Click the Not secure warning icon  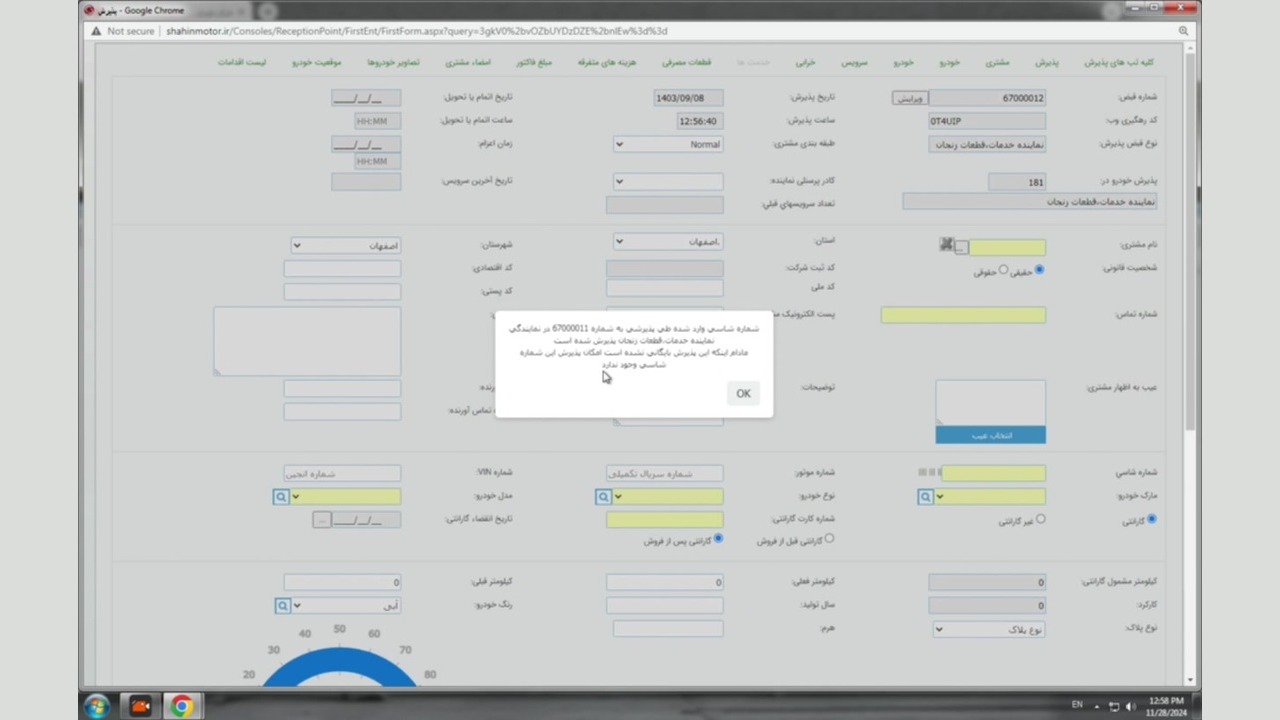[x=96, y=31]
